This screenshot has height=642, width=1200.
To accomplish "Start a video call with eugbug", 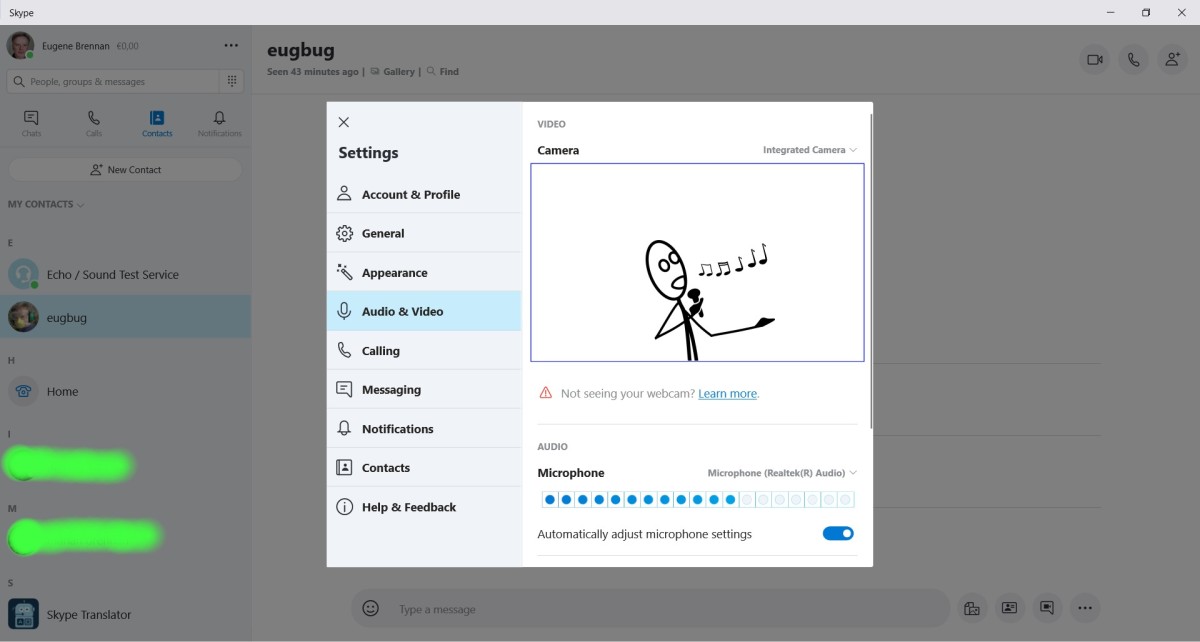I will (1094, 59).
